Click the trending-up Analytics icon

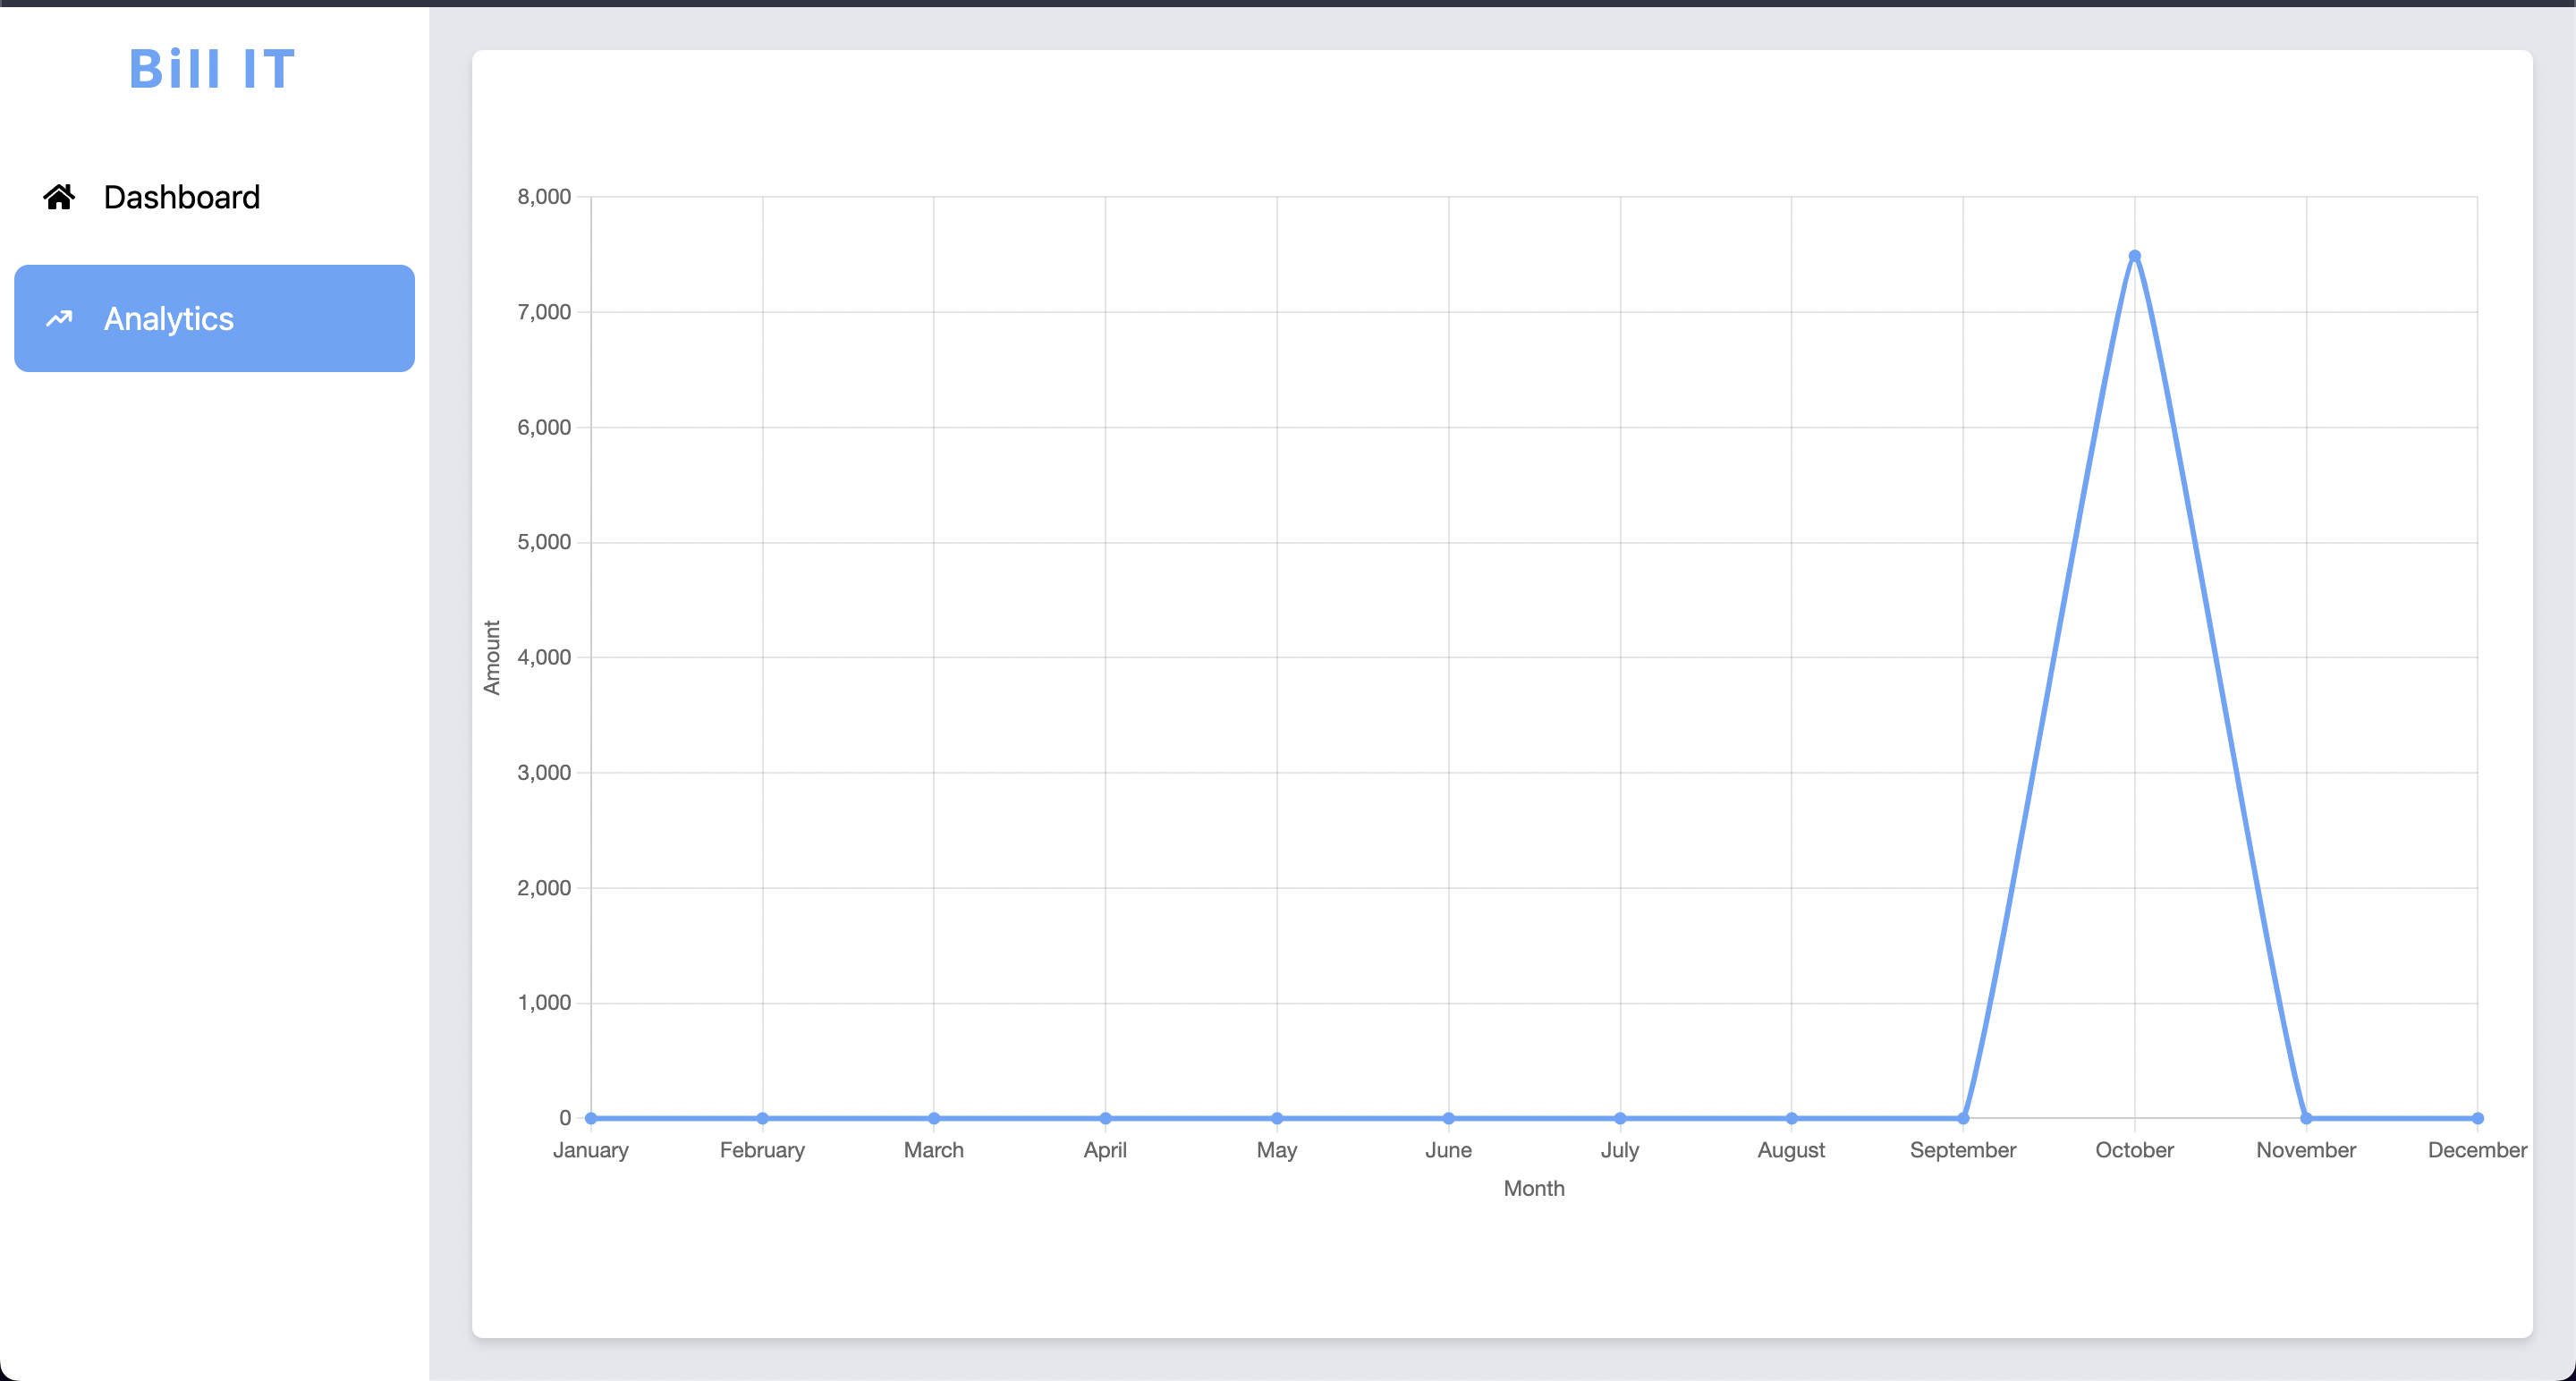59,318
